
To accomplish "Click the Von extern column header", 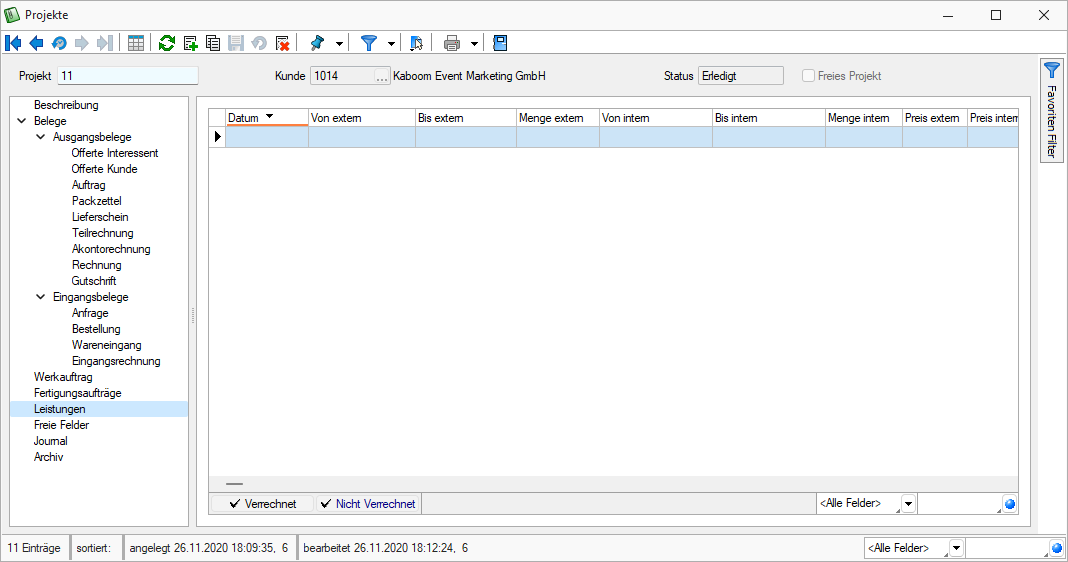I will click(362, 118).
